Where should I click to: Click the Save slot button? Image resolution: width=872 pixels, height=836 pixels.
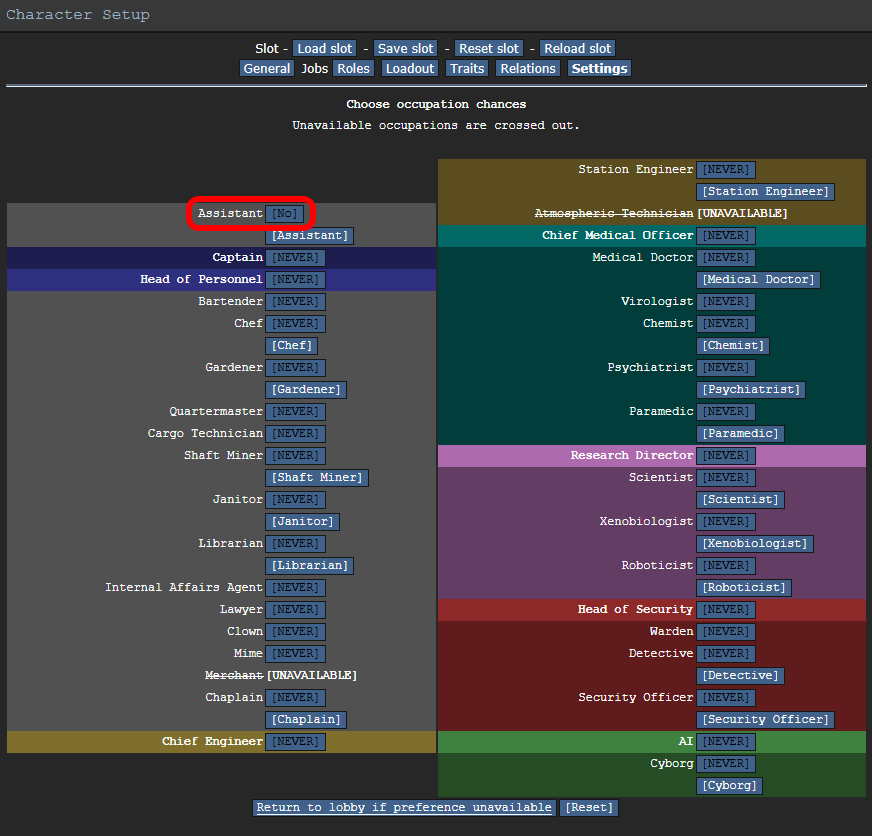tap(405, 48)
